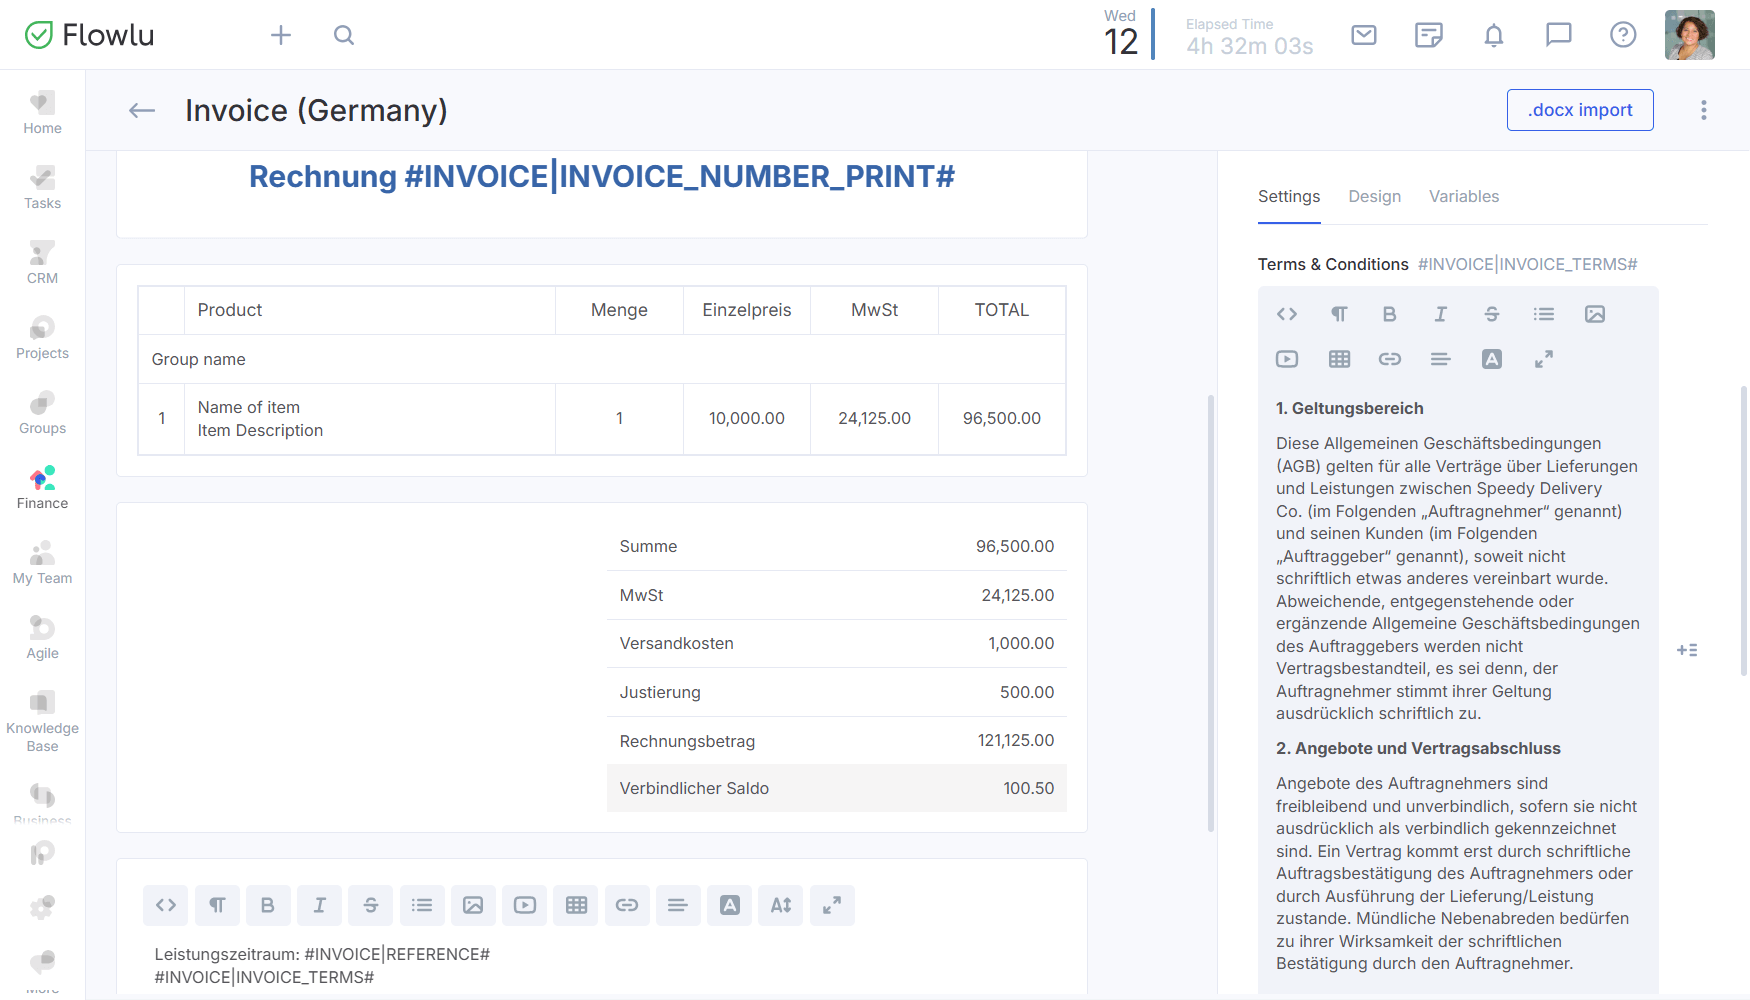Open Agile in the sidebar
This screenshot has width=1750, height=1000.
[42, 638]
